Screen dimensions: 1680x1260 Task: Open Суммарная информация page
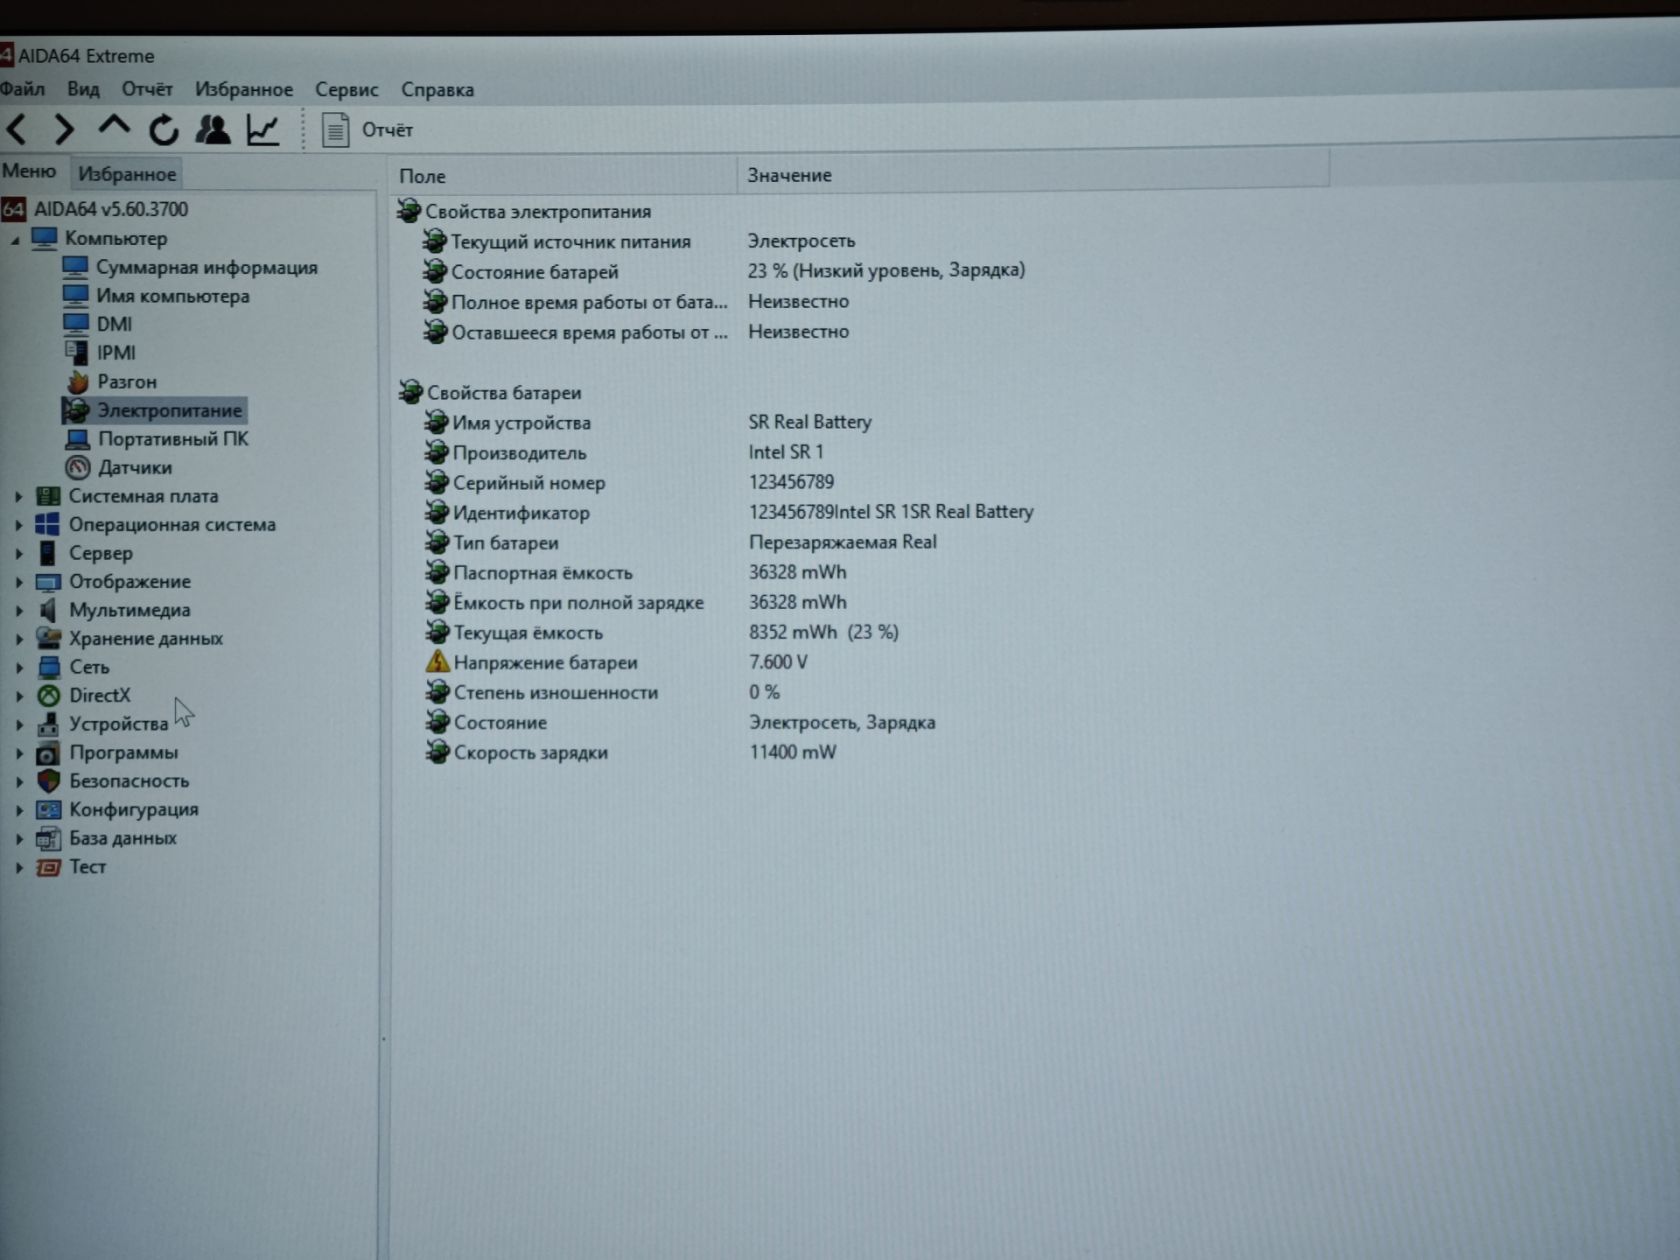tap(206, 267)
